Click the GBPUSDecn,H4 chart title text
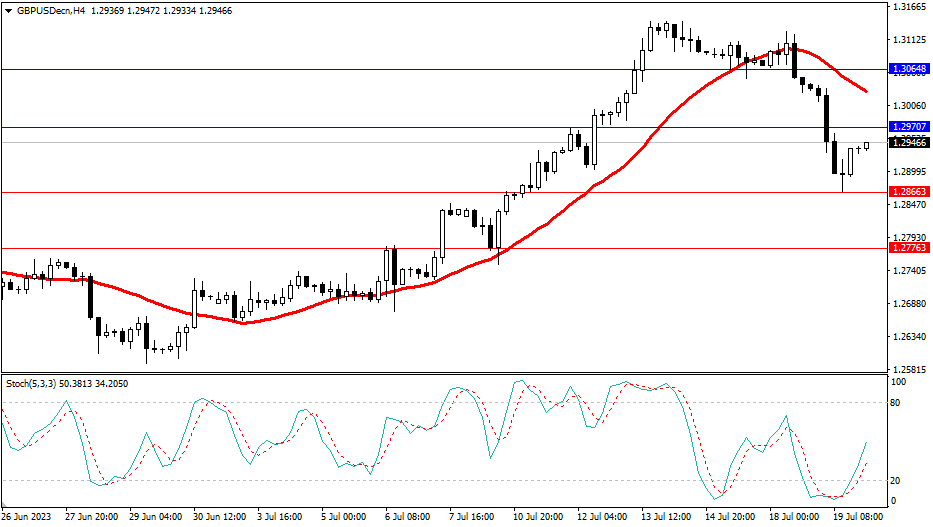933x527 pixels. (x=53, y=9)
